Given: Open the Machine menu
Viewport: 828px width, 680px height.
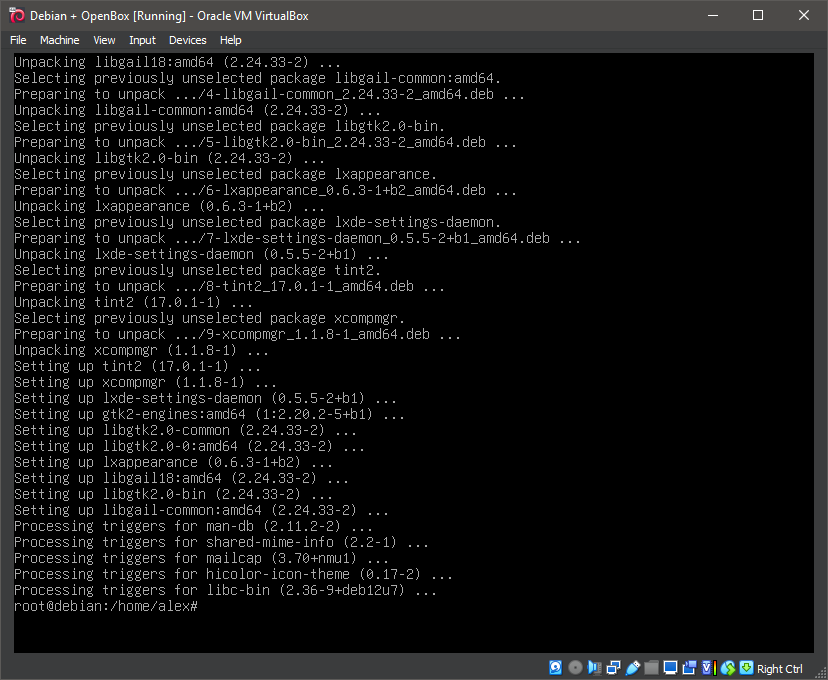Looking at the screenshot, I should coord(59,40).
